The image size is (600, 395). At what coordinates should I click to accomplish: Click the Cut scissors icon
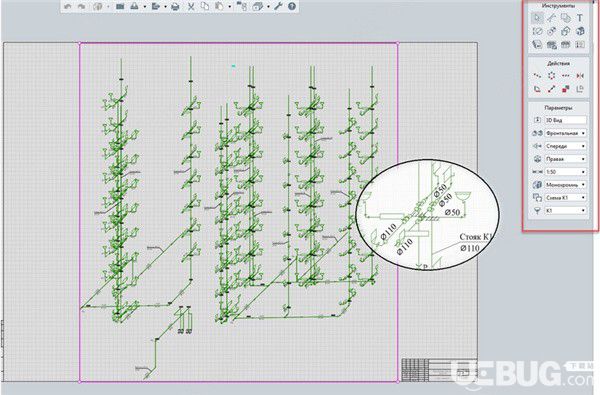tap(191, 7)
